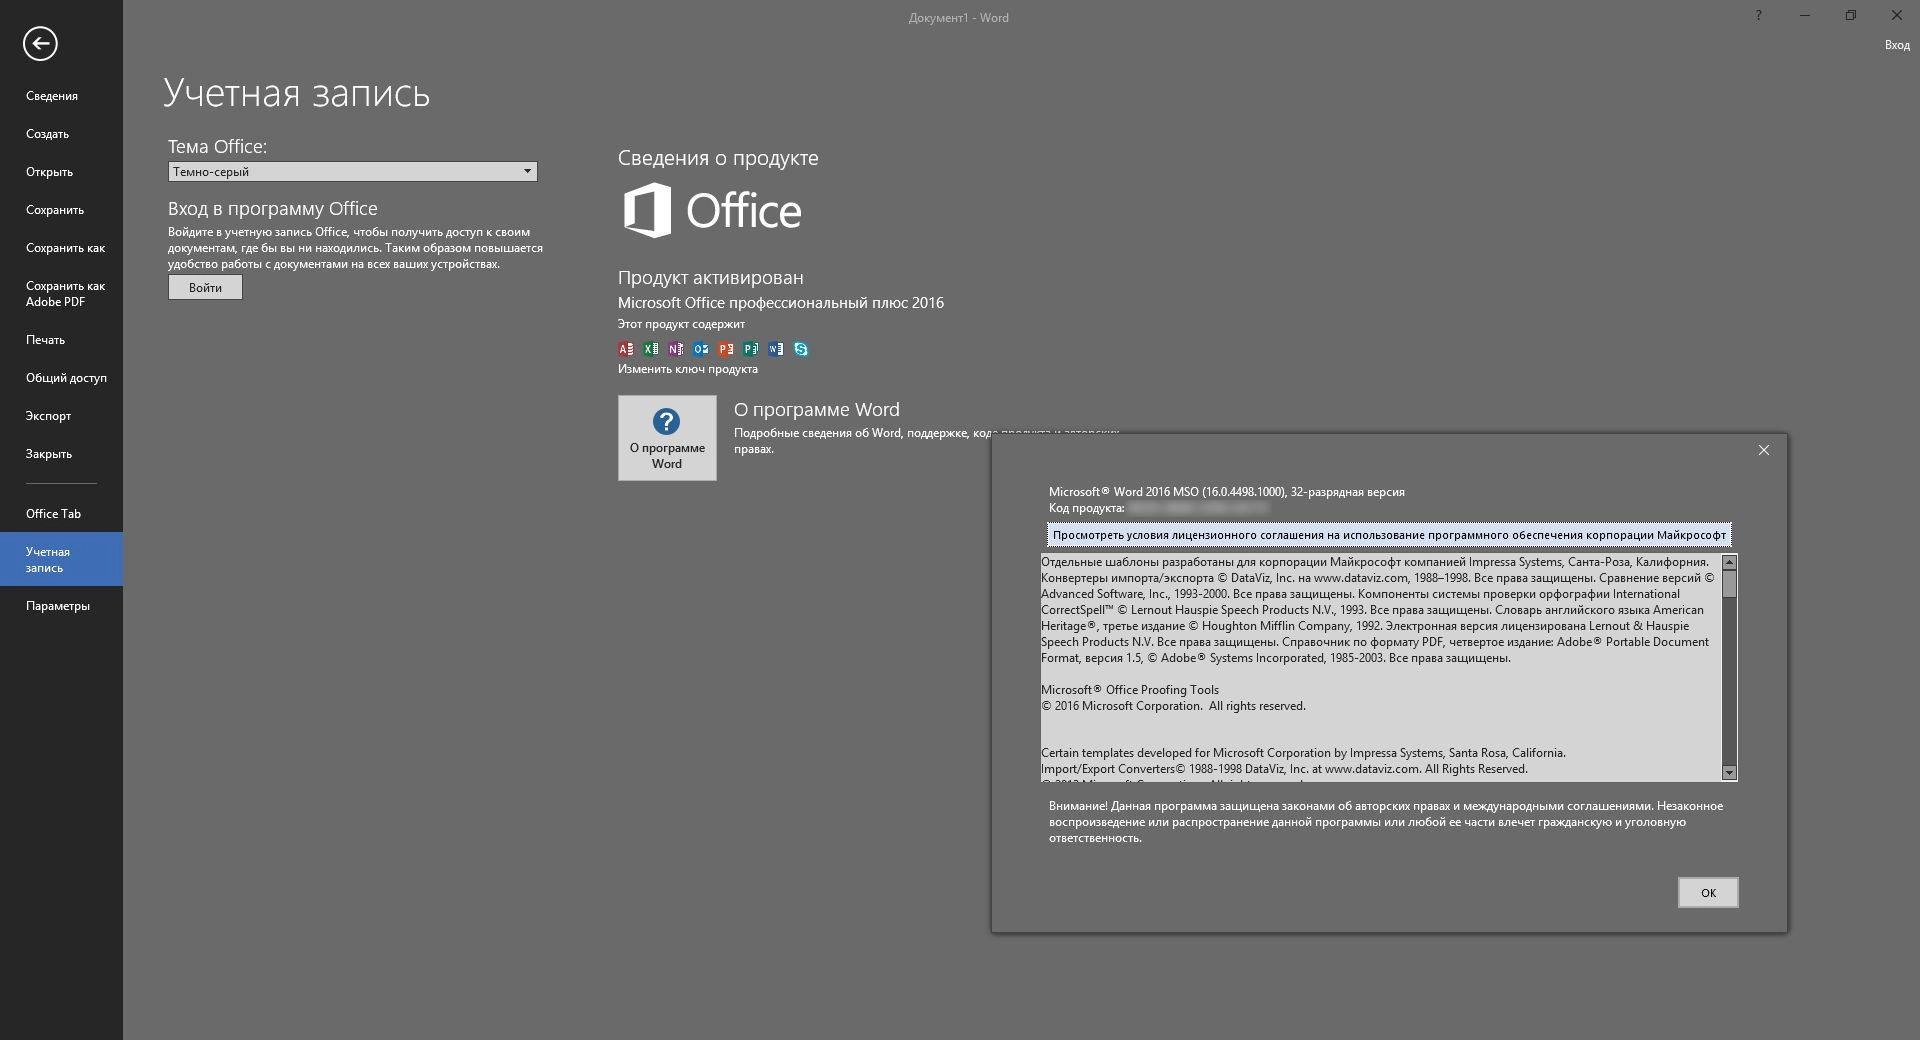Click OK in the About dialog
The width and height of the screenshot is (1920, 1040).
(x=1708, y=893)
